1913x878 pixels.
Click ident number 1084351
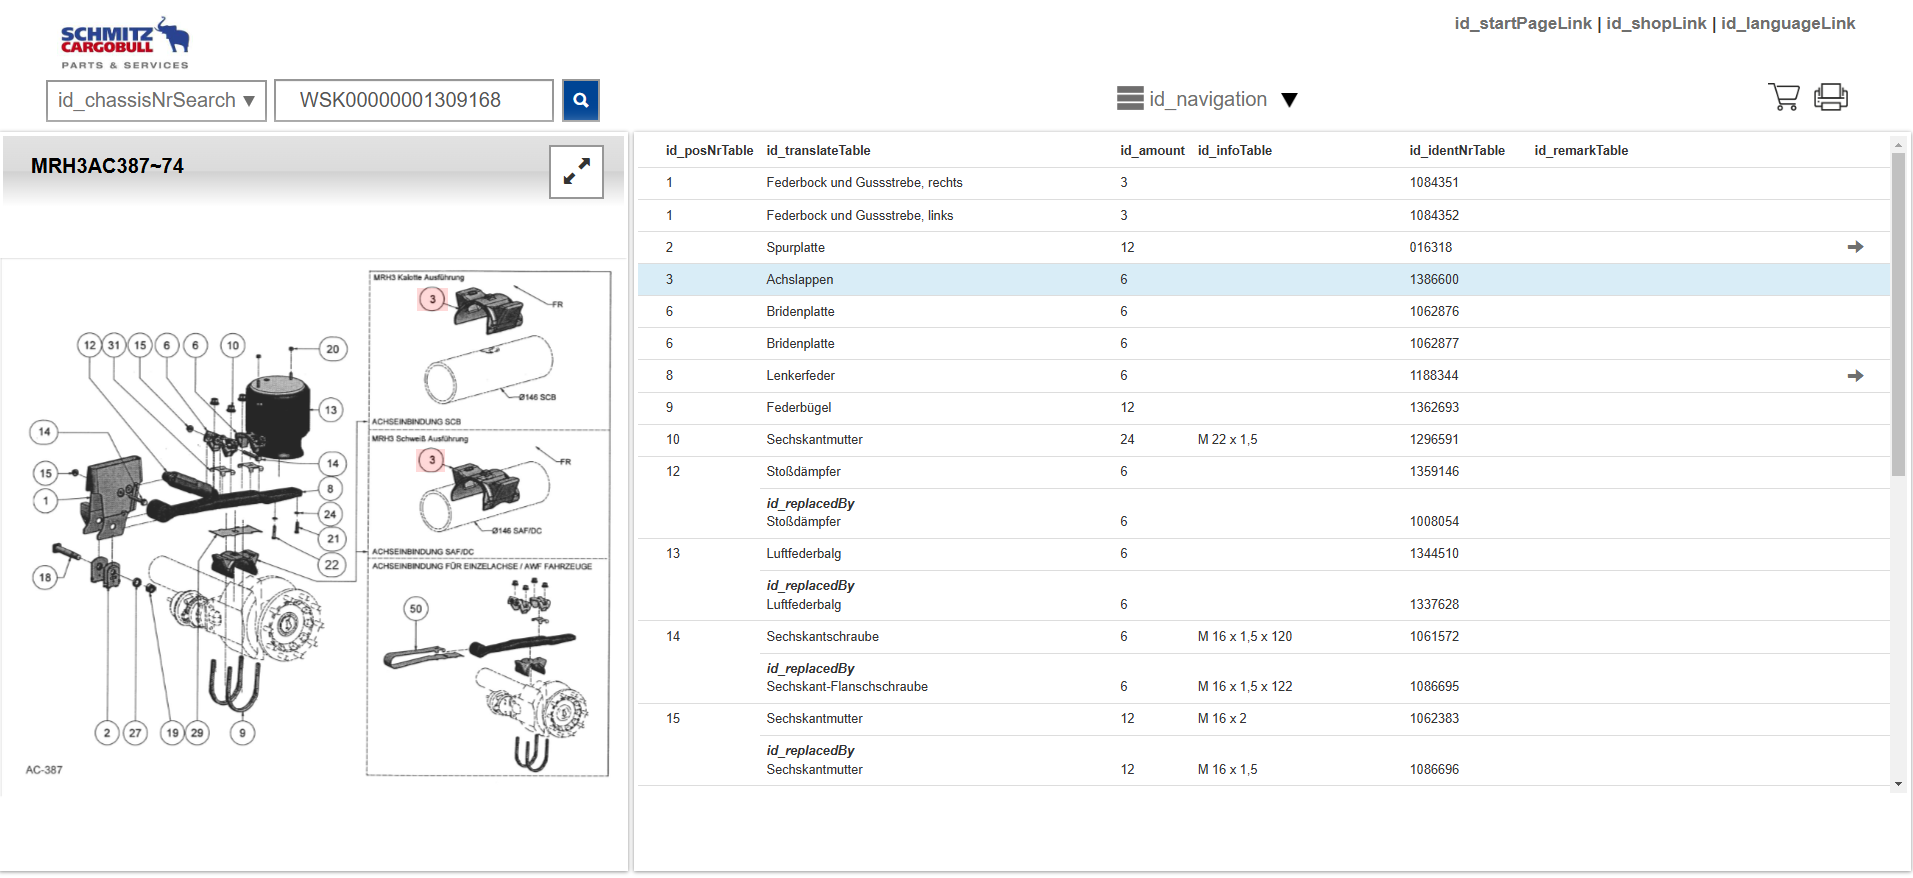point(1434,183)
